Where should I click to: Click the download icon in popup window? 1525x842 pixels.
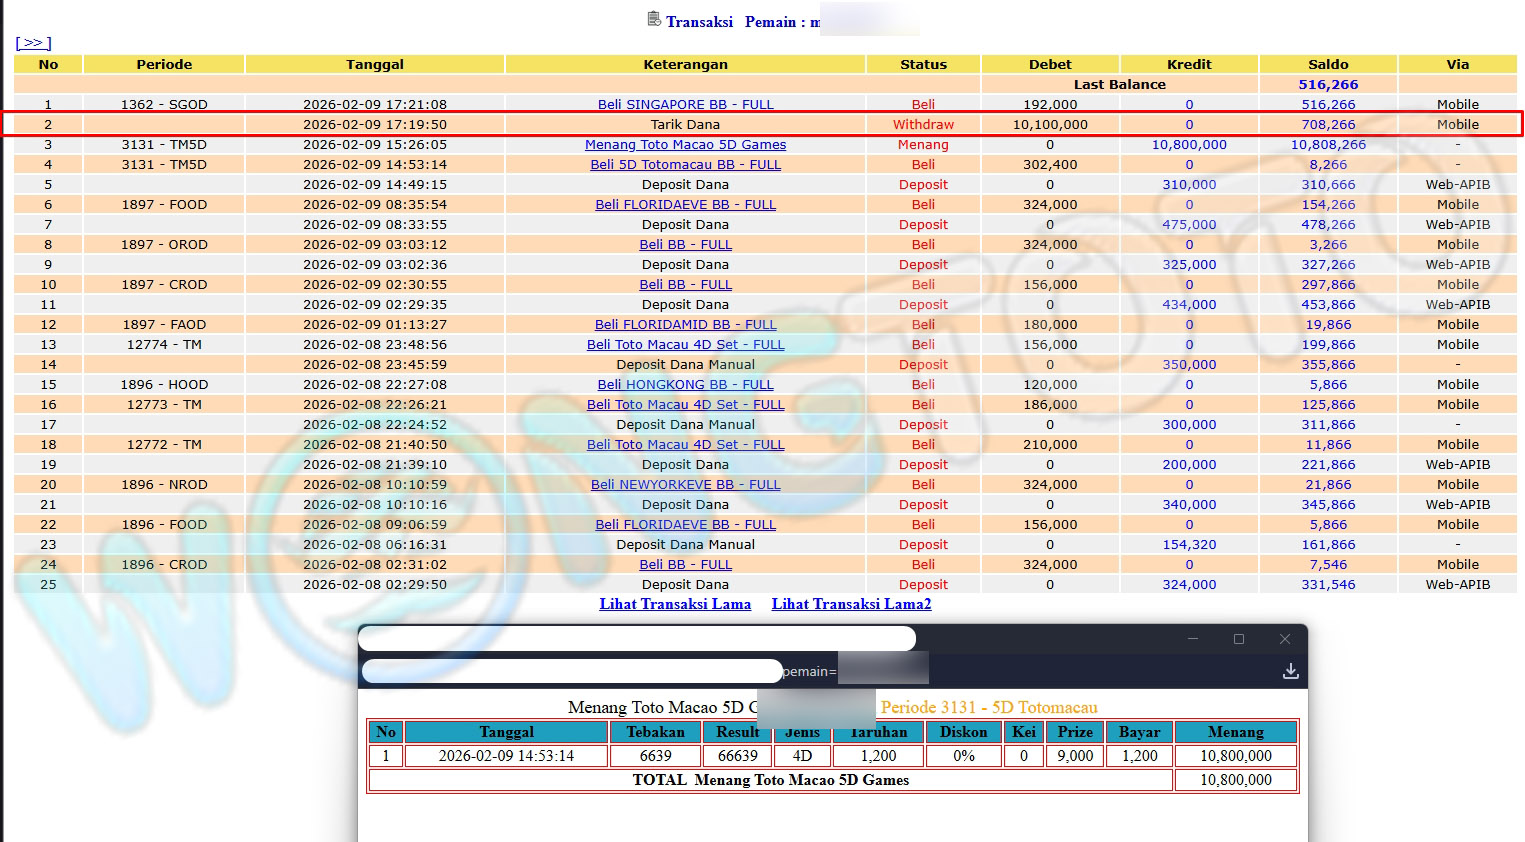pos(1290,671)
